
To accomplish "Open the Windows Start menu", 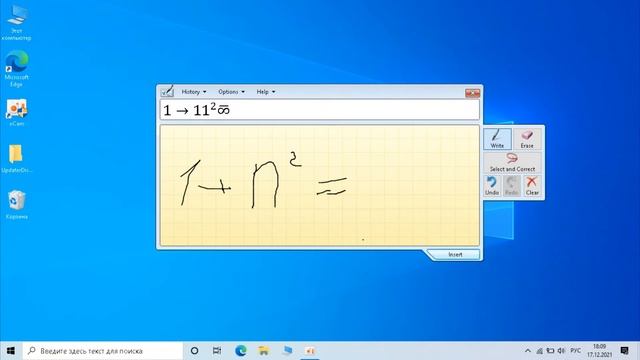I will click(x=11, y=351).
